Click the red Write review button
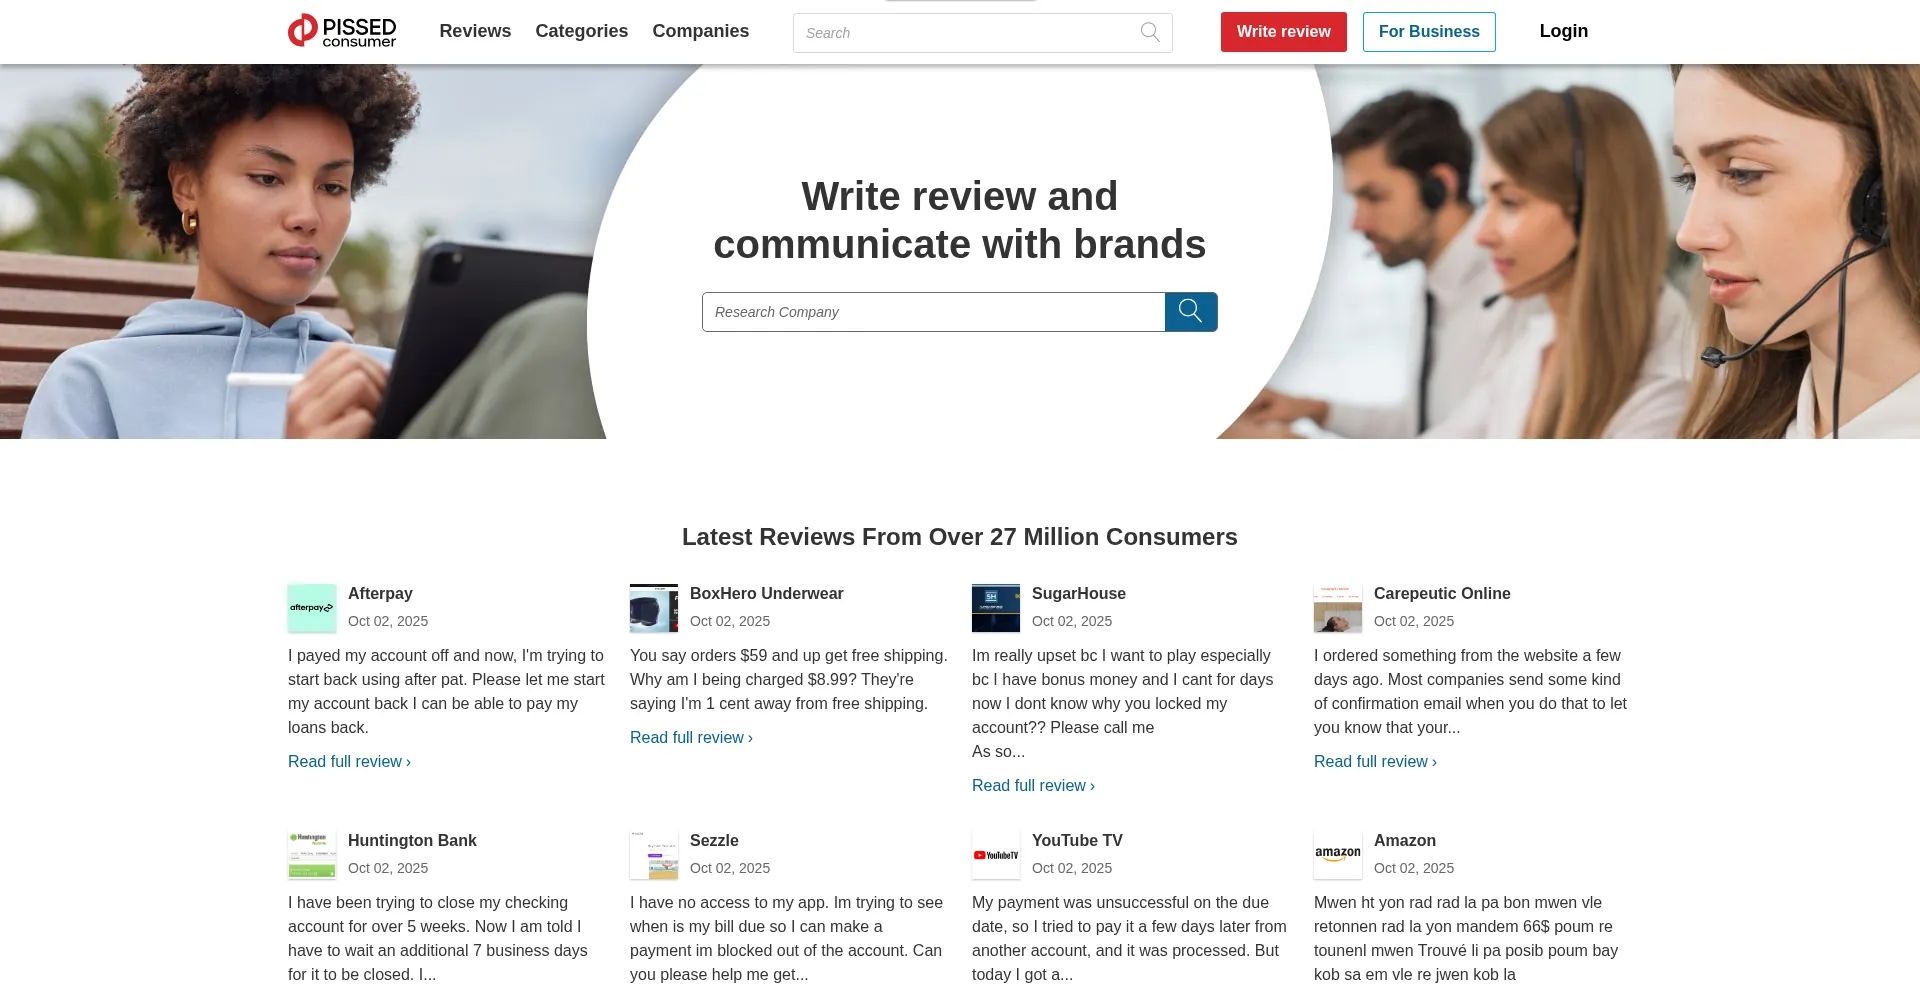 click(1283, 32)
